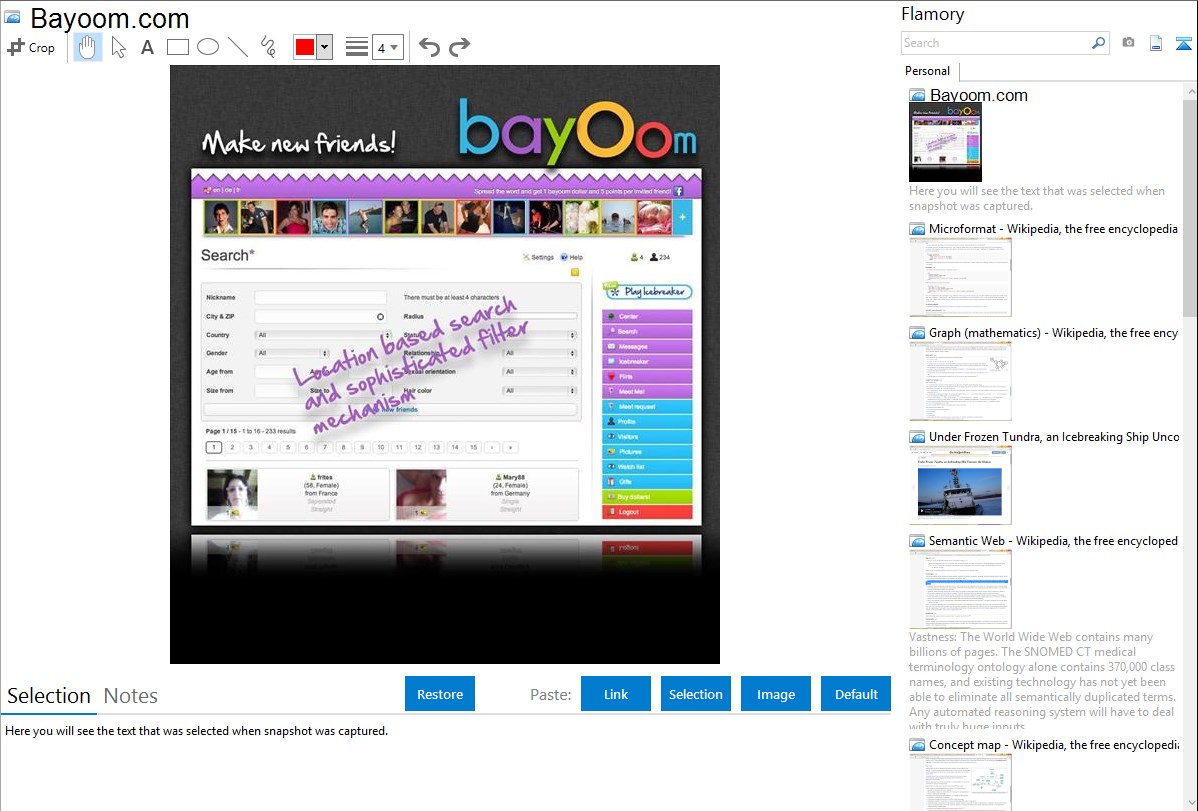Click the camera capture snapshot icon

click(1128, 43)
